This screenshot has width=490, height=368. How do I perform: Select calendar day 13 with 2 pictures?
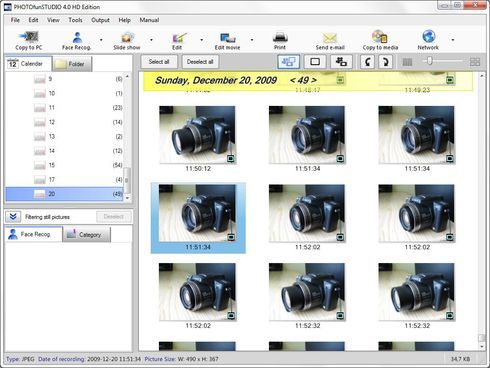click(64, 136)
